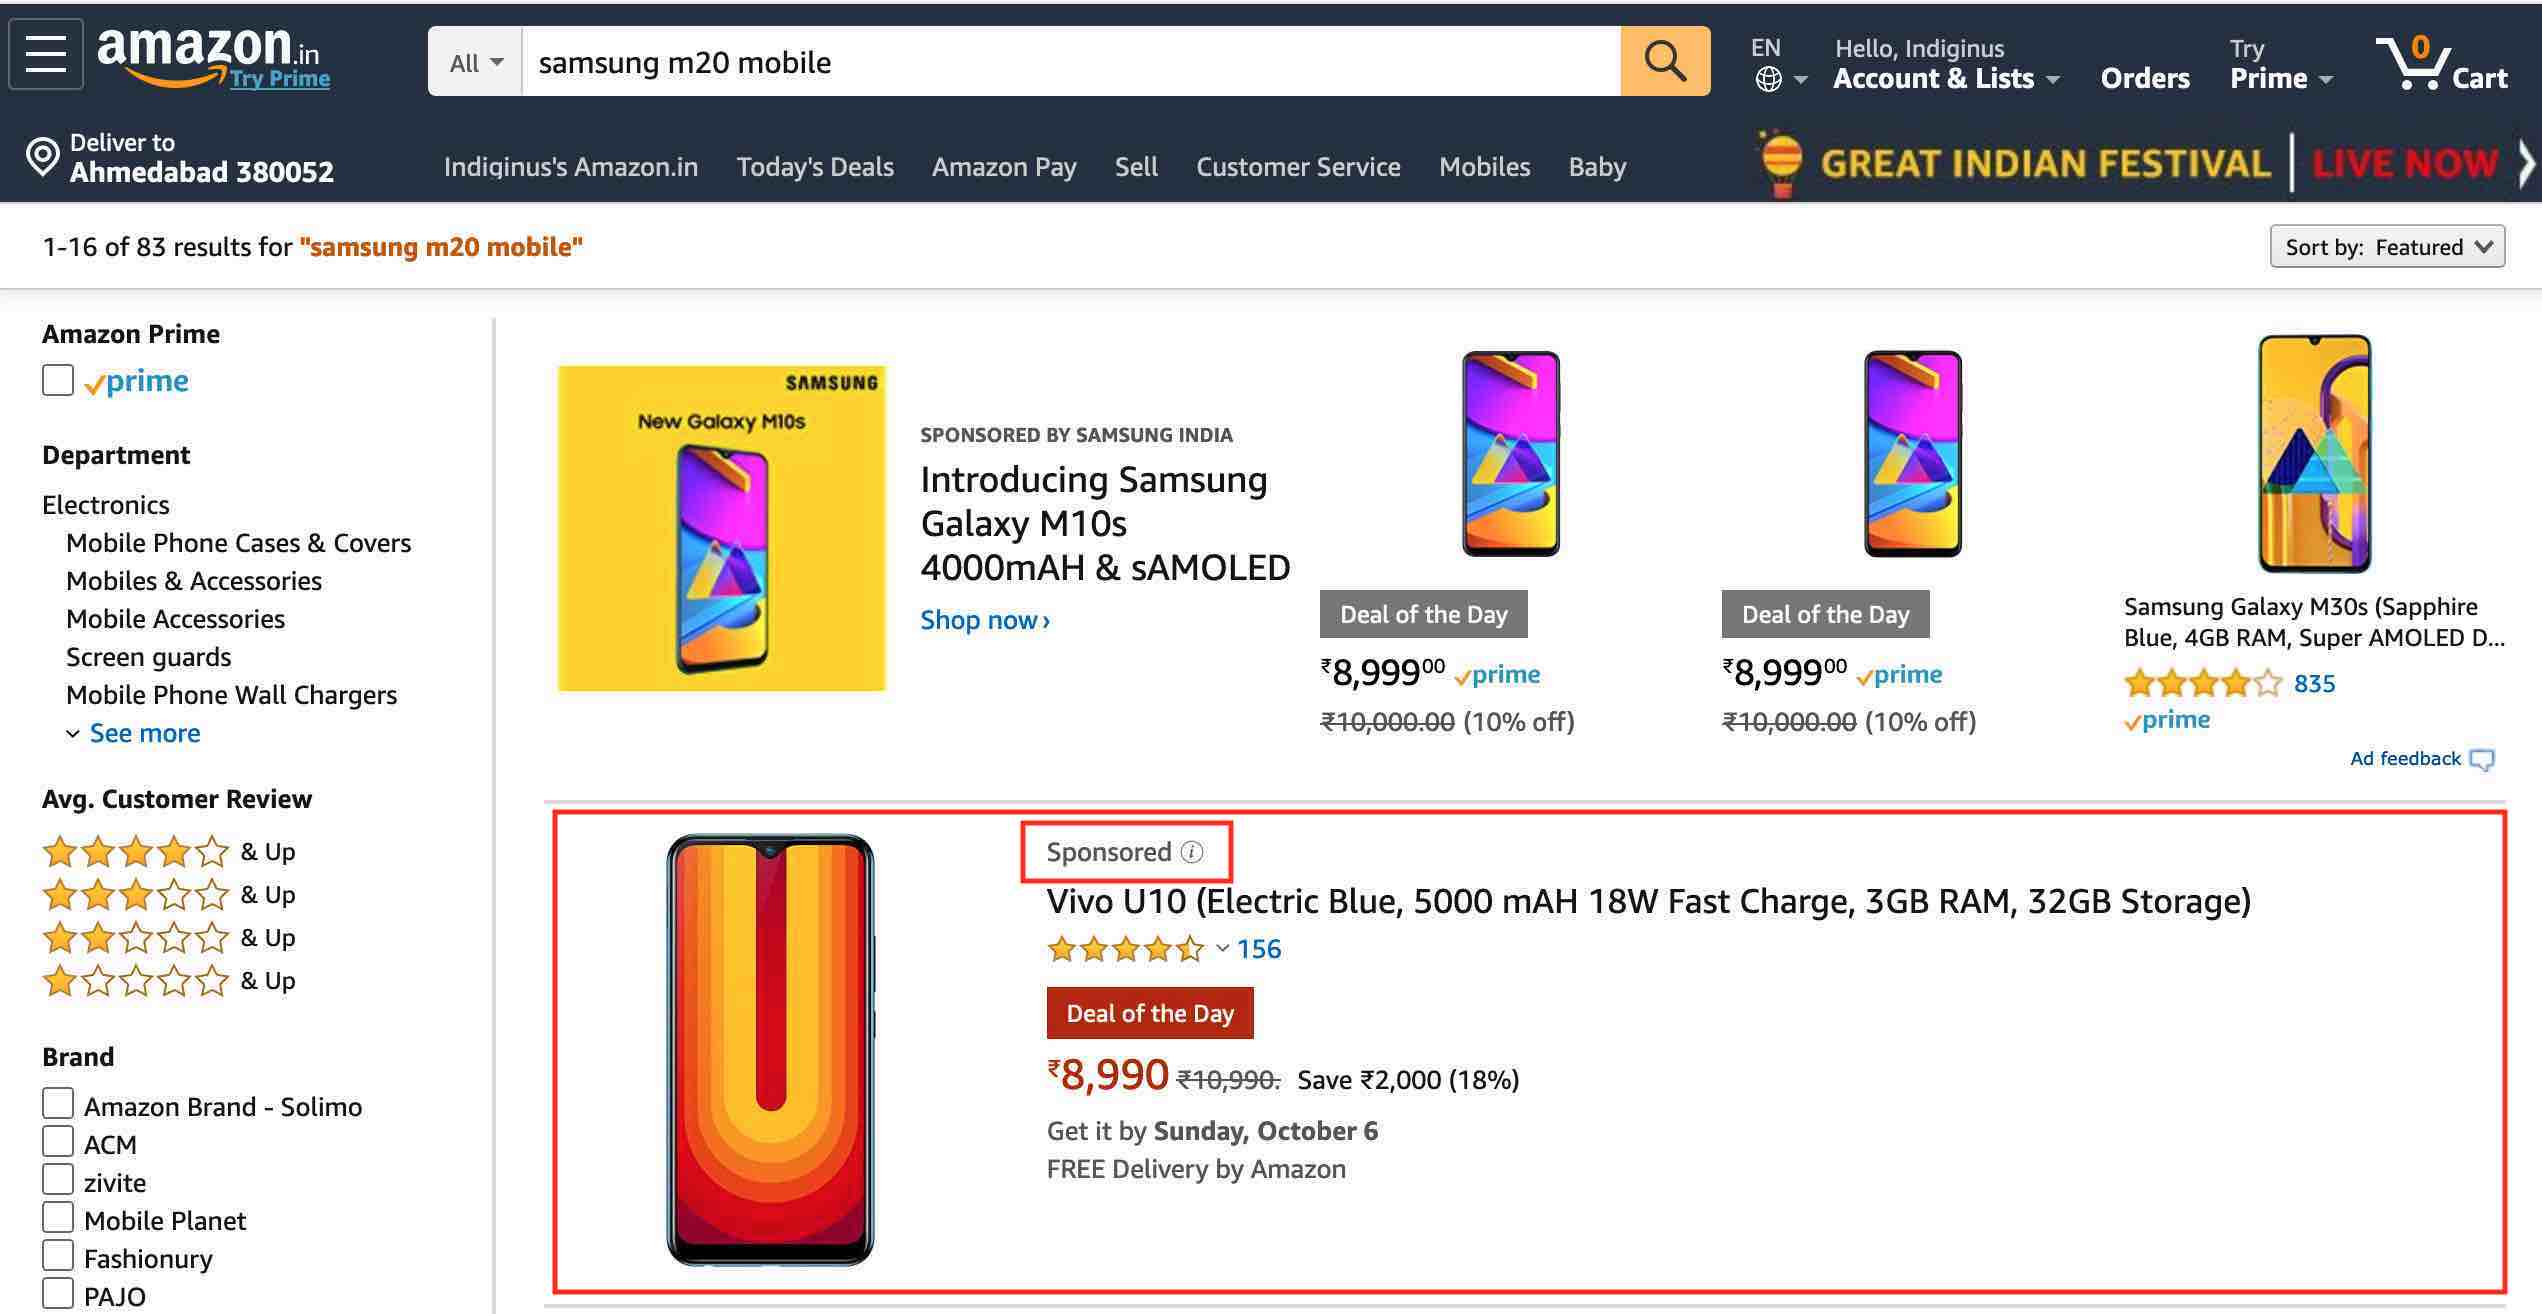Click the Sponsored info icon on Vivo U10
This screenshot has width=2542, height=1314.
pos(1191,852)
